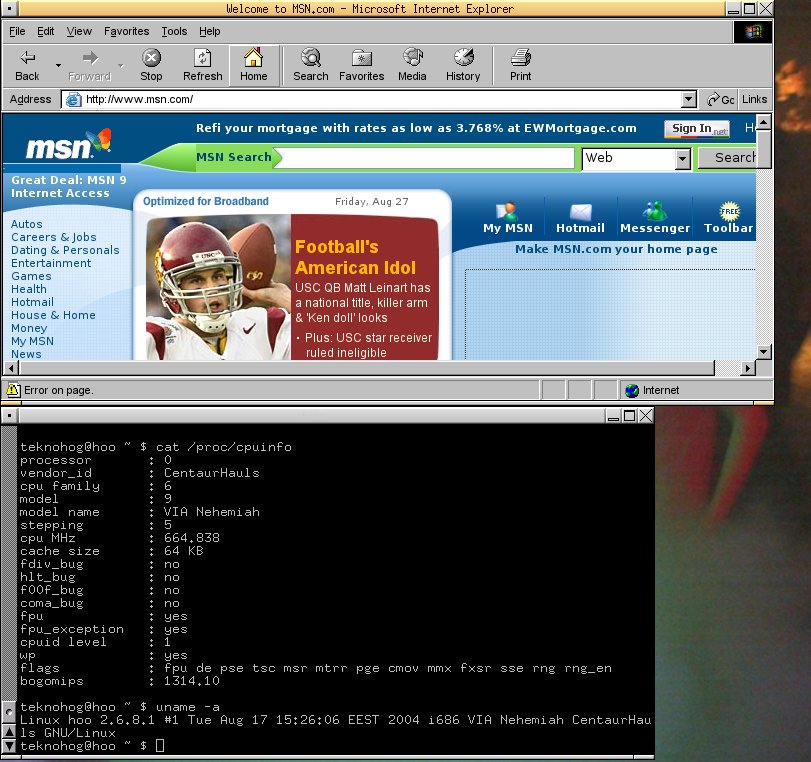Click the IE vertical scrollbar up arrow

point(764,123)
